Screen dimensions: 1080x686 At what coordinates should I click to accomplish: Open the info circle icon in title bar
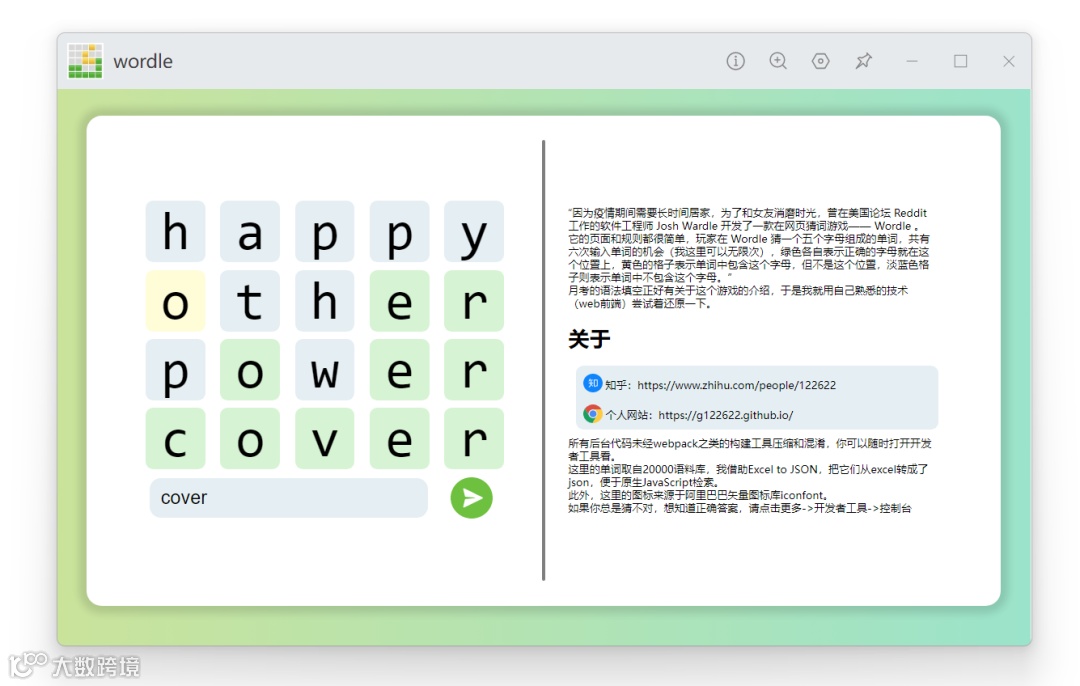click(736, 61)
